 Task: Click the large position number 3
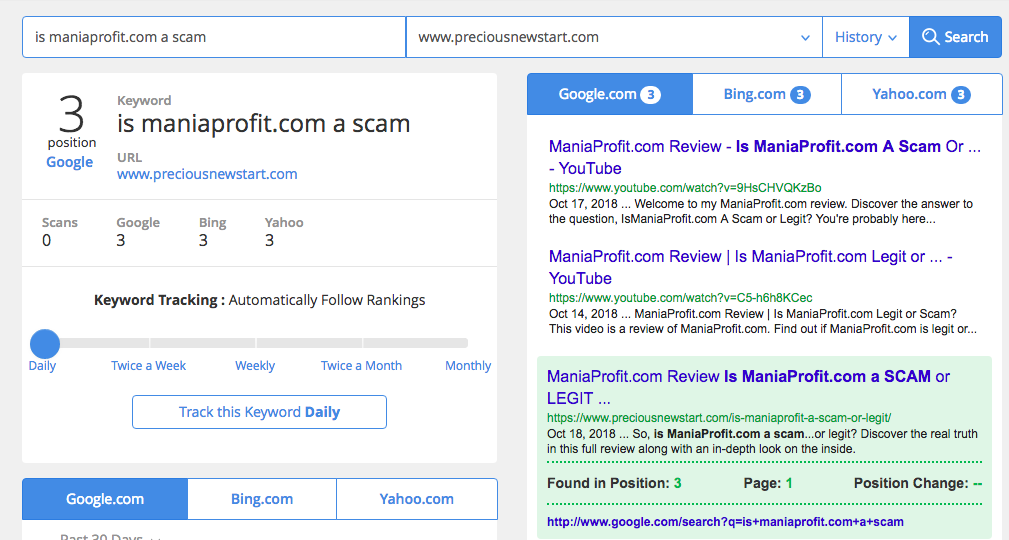(x=71, y=115)
